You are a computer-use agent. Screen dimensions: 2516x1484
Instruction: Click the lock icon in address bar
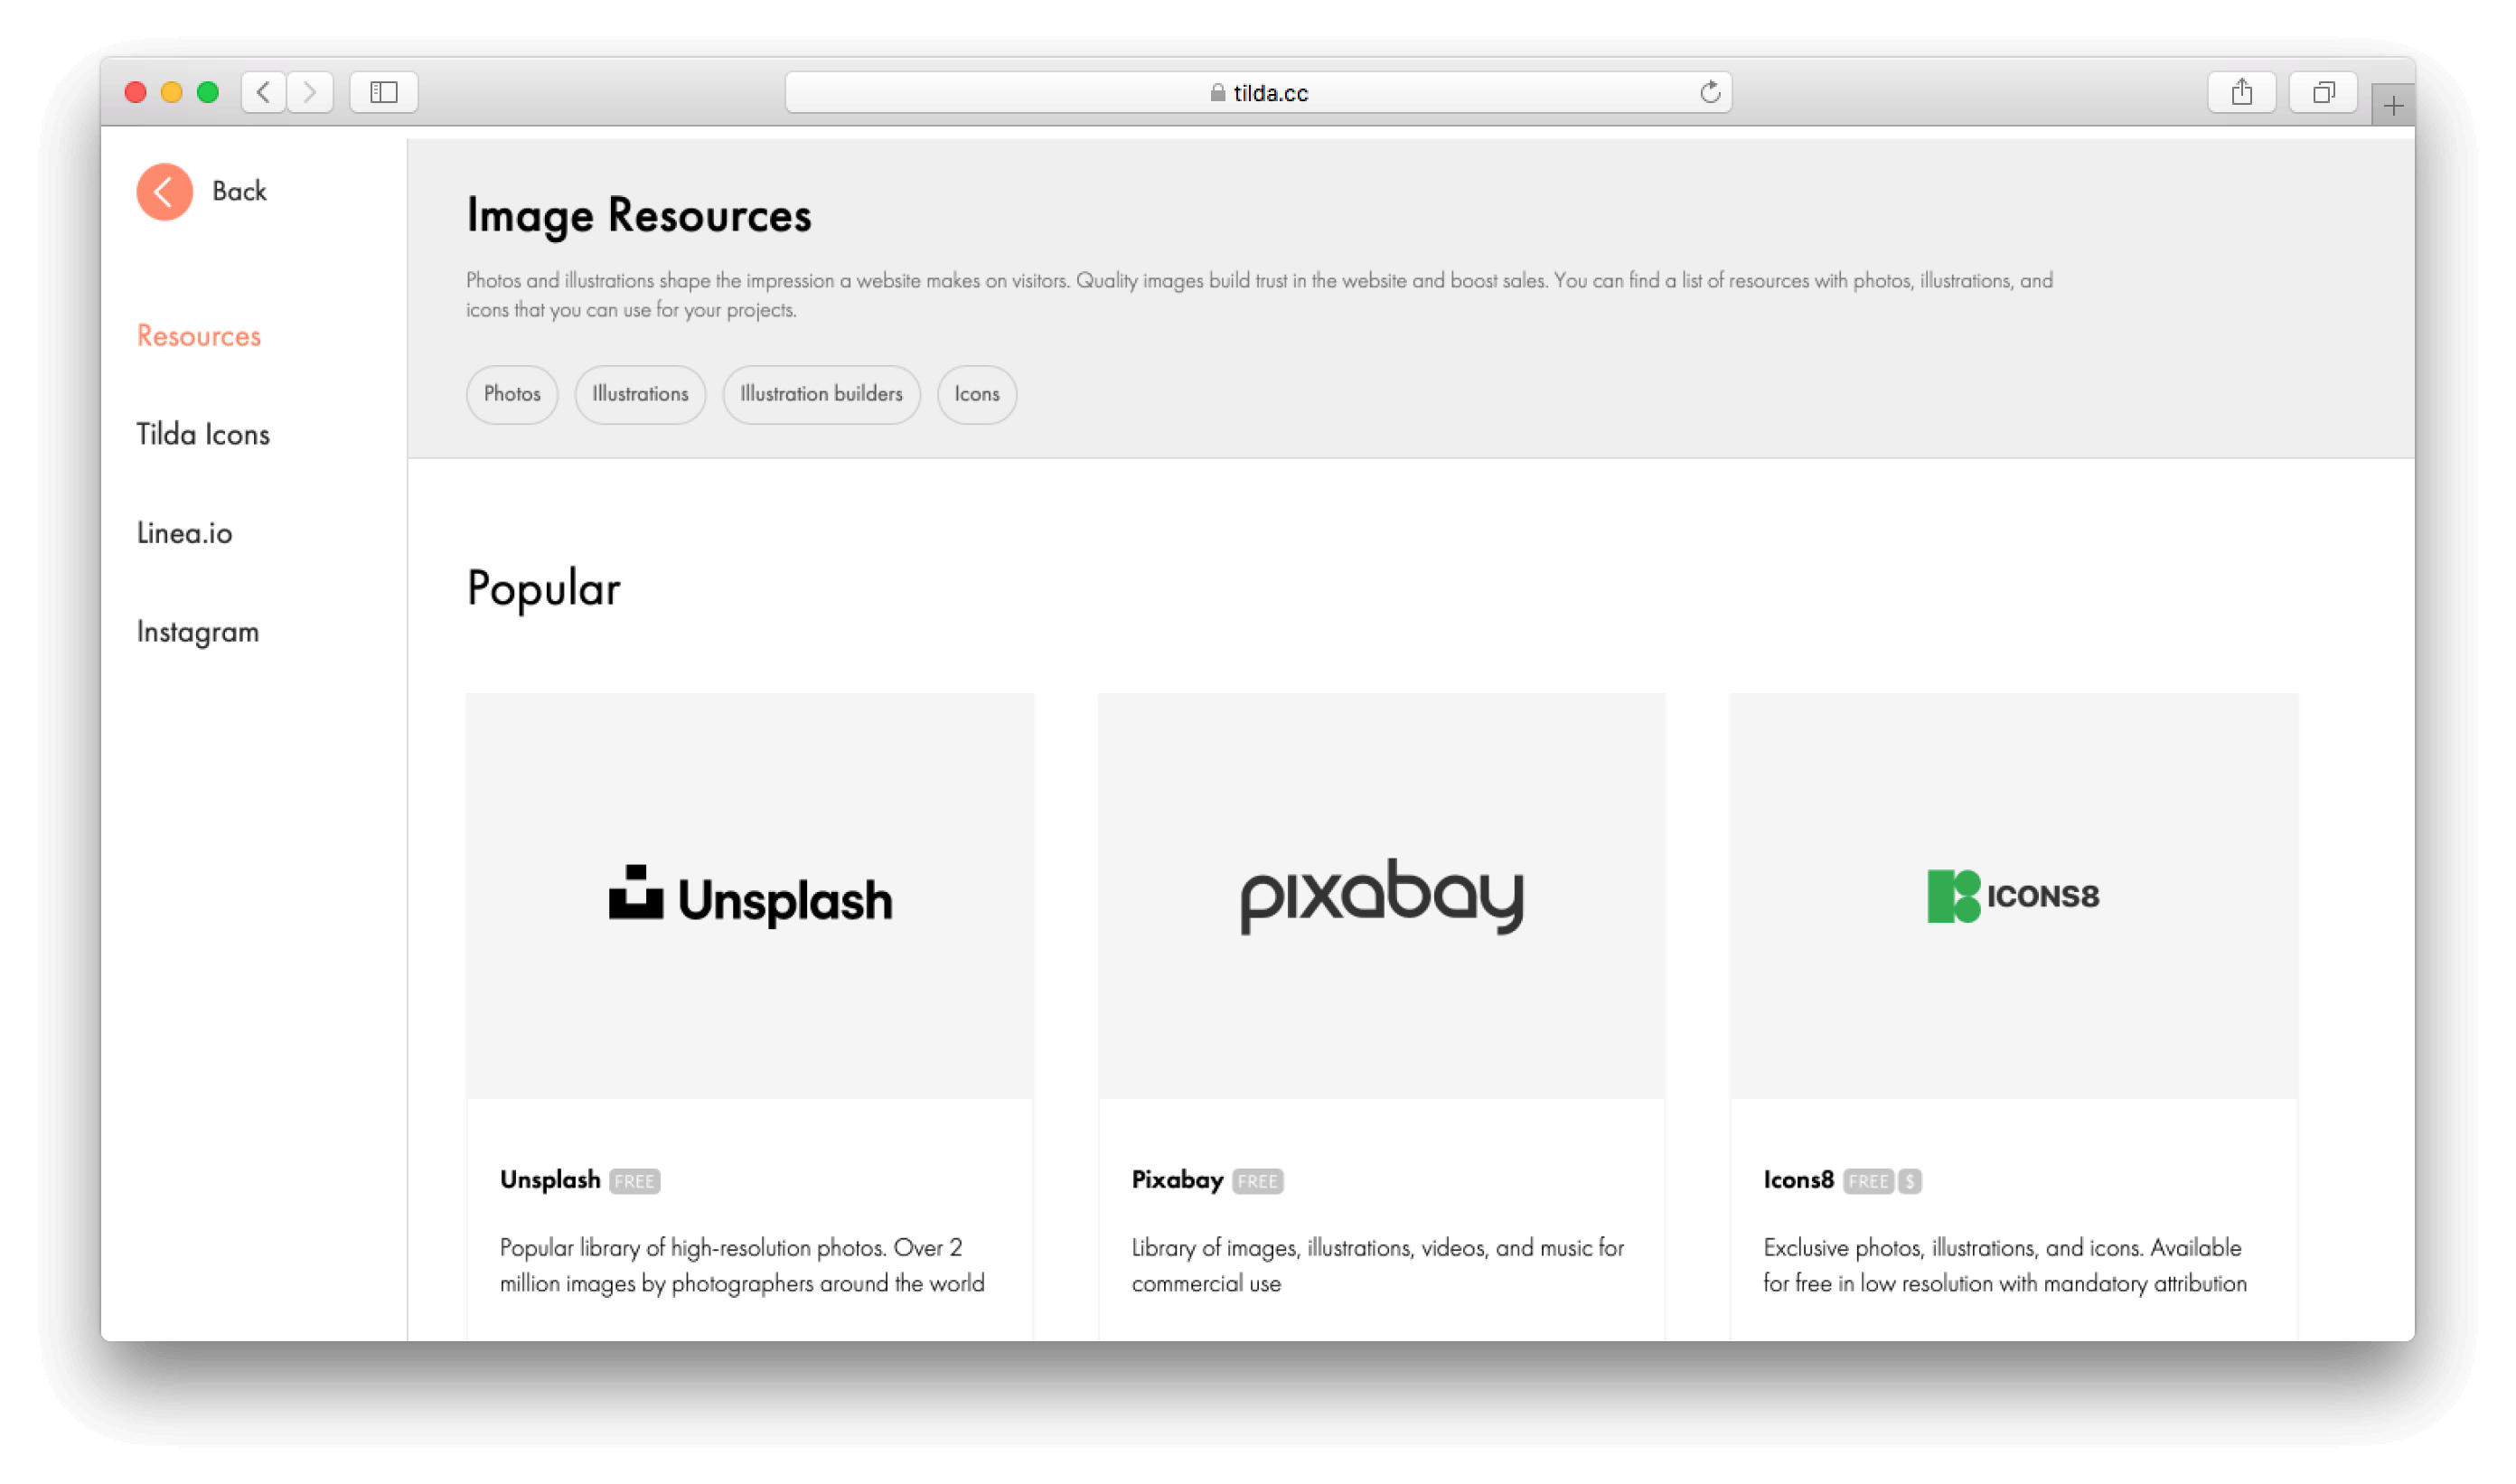click(1217, 92)
